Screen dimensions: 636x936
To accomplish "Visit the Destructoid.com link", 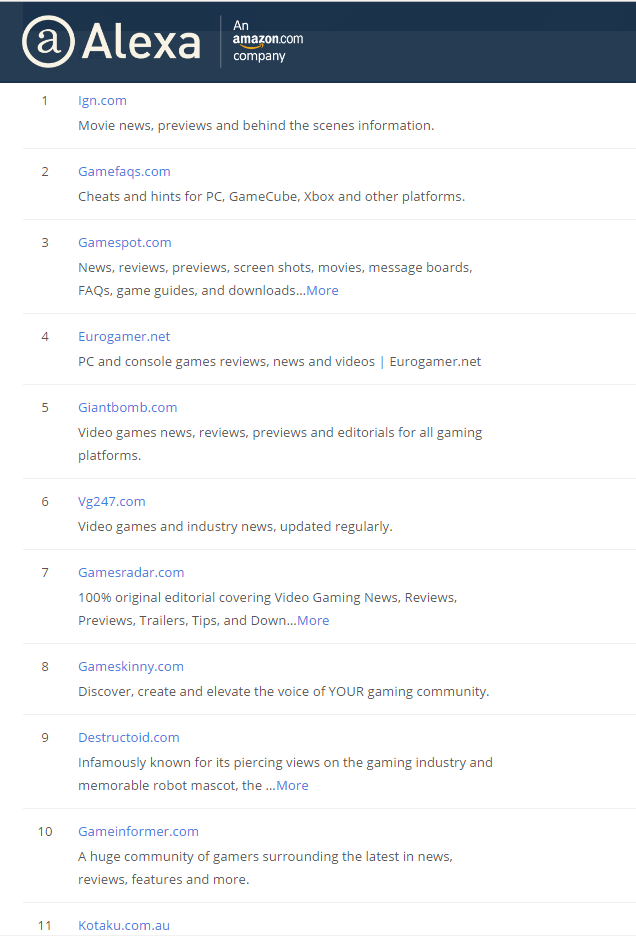I will coord(128,737).
